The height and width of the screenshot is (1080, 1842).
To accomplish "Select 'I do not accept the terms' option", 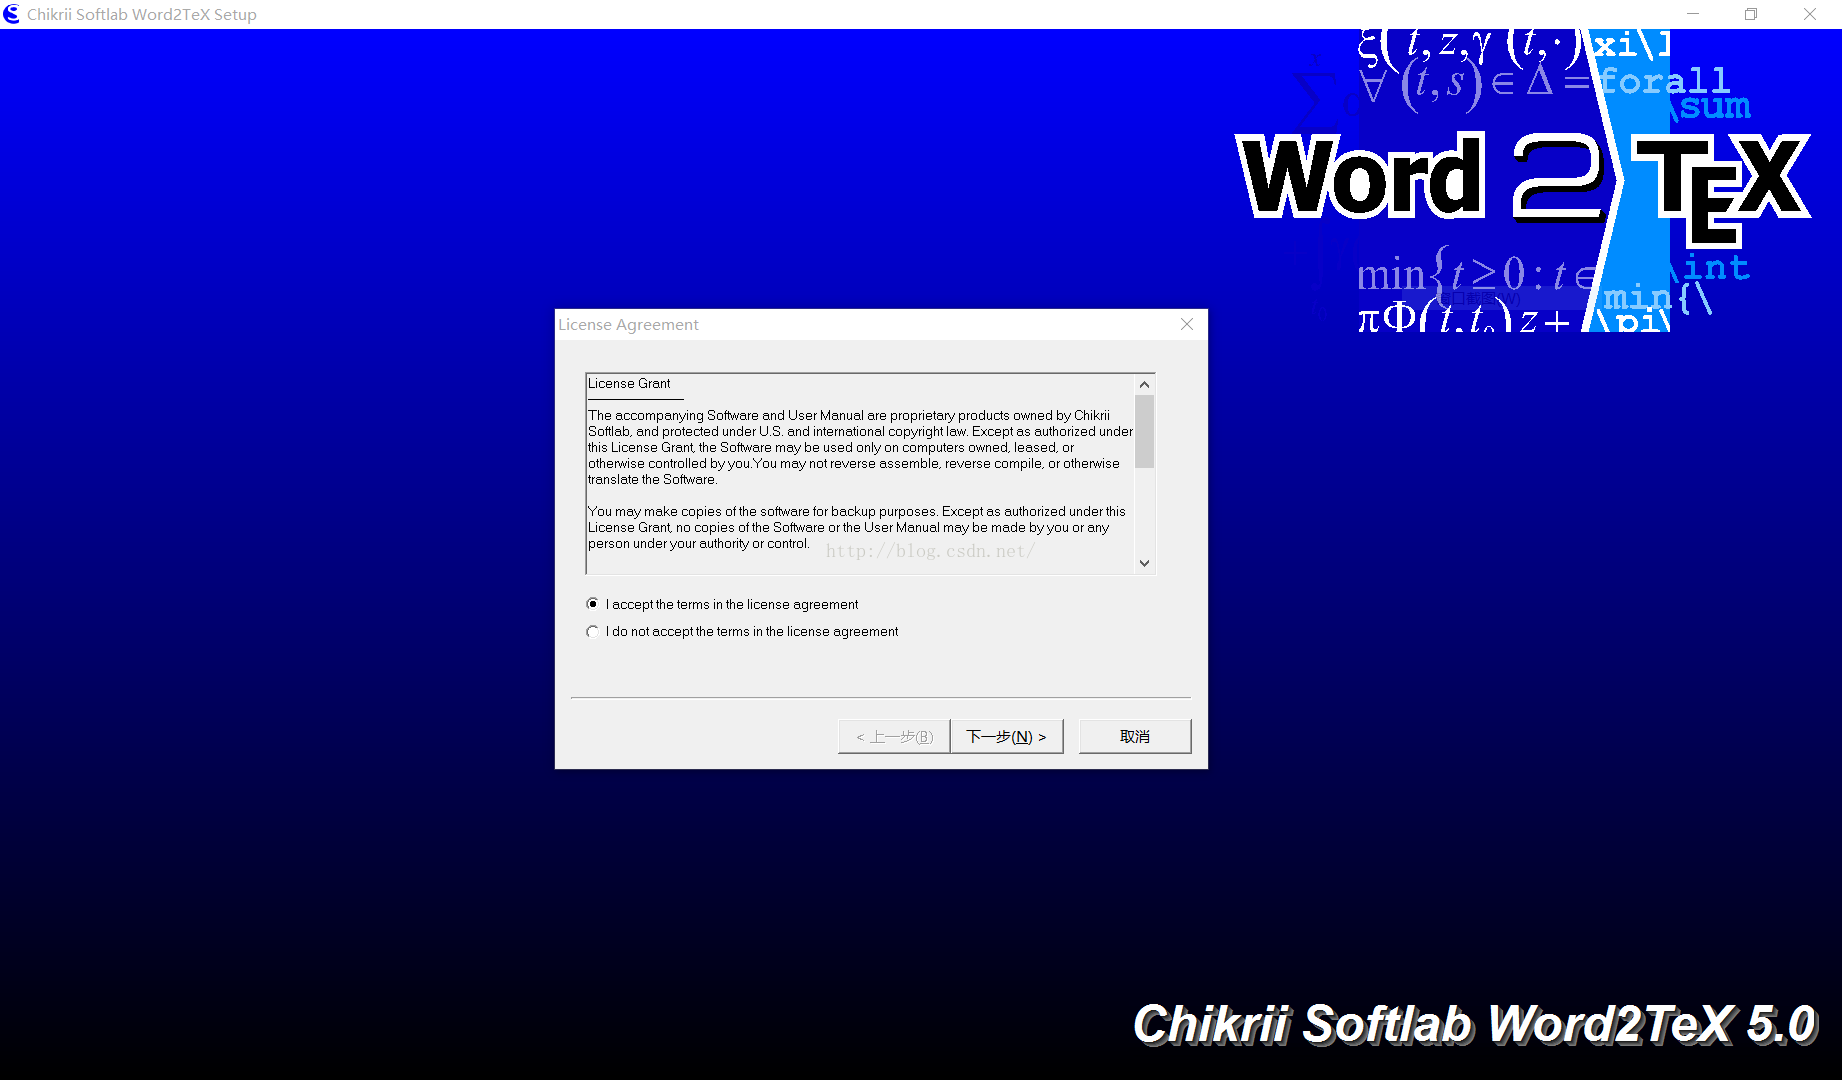I will [592, 631].
